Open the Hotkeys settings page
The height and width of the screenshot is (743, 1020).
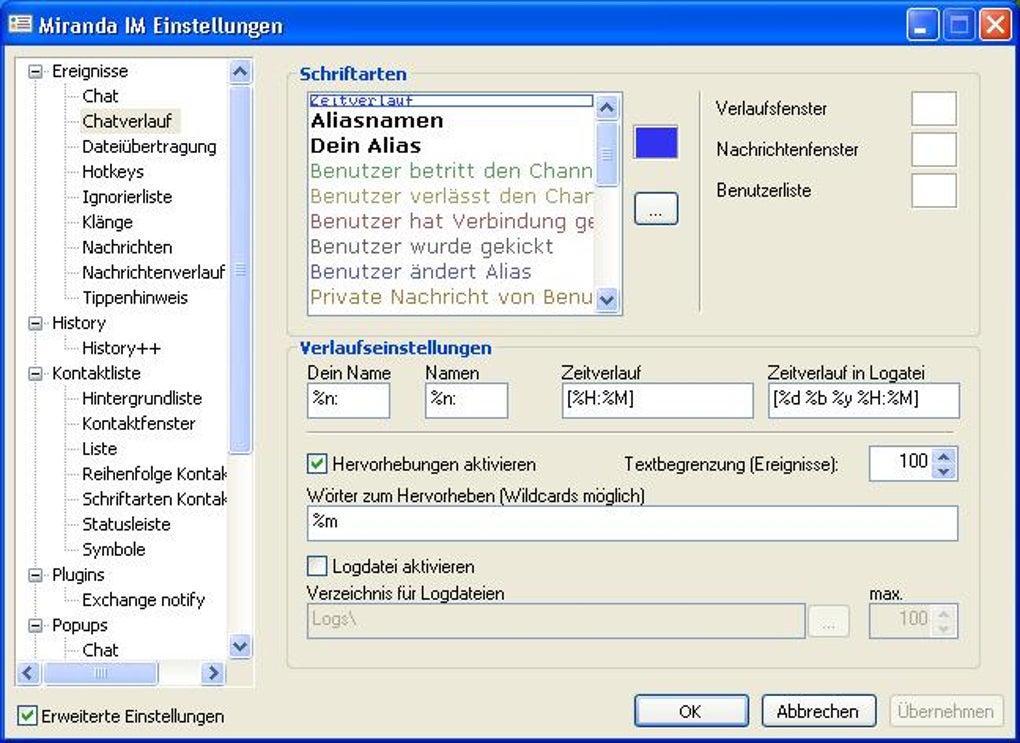pos(113,172)
